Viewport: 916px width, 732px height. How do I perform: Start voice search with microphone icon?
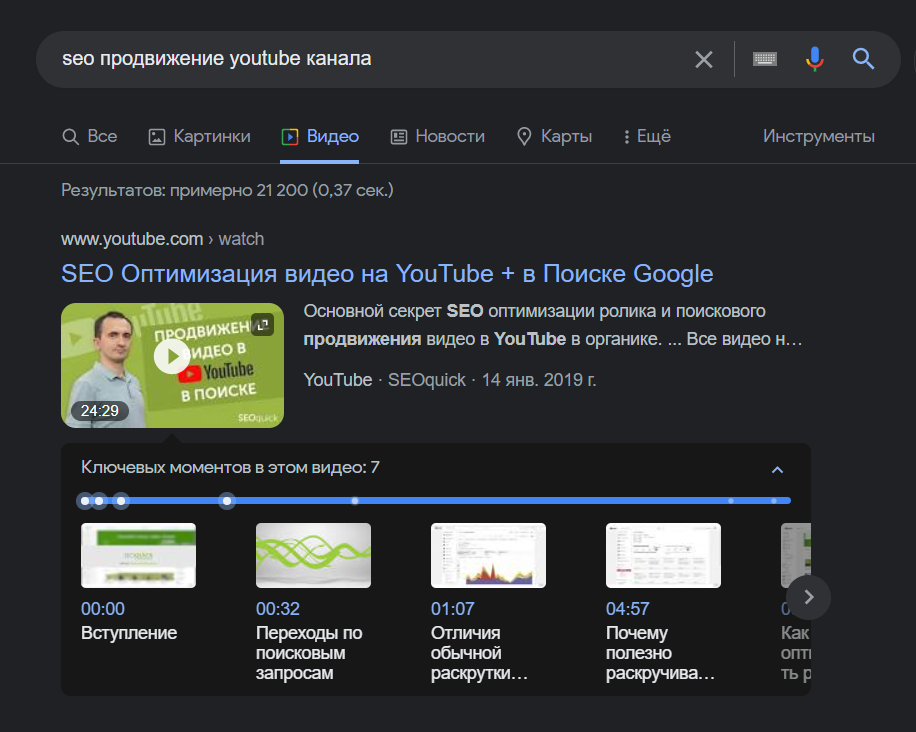(x=814, y=59)
